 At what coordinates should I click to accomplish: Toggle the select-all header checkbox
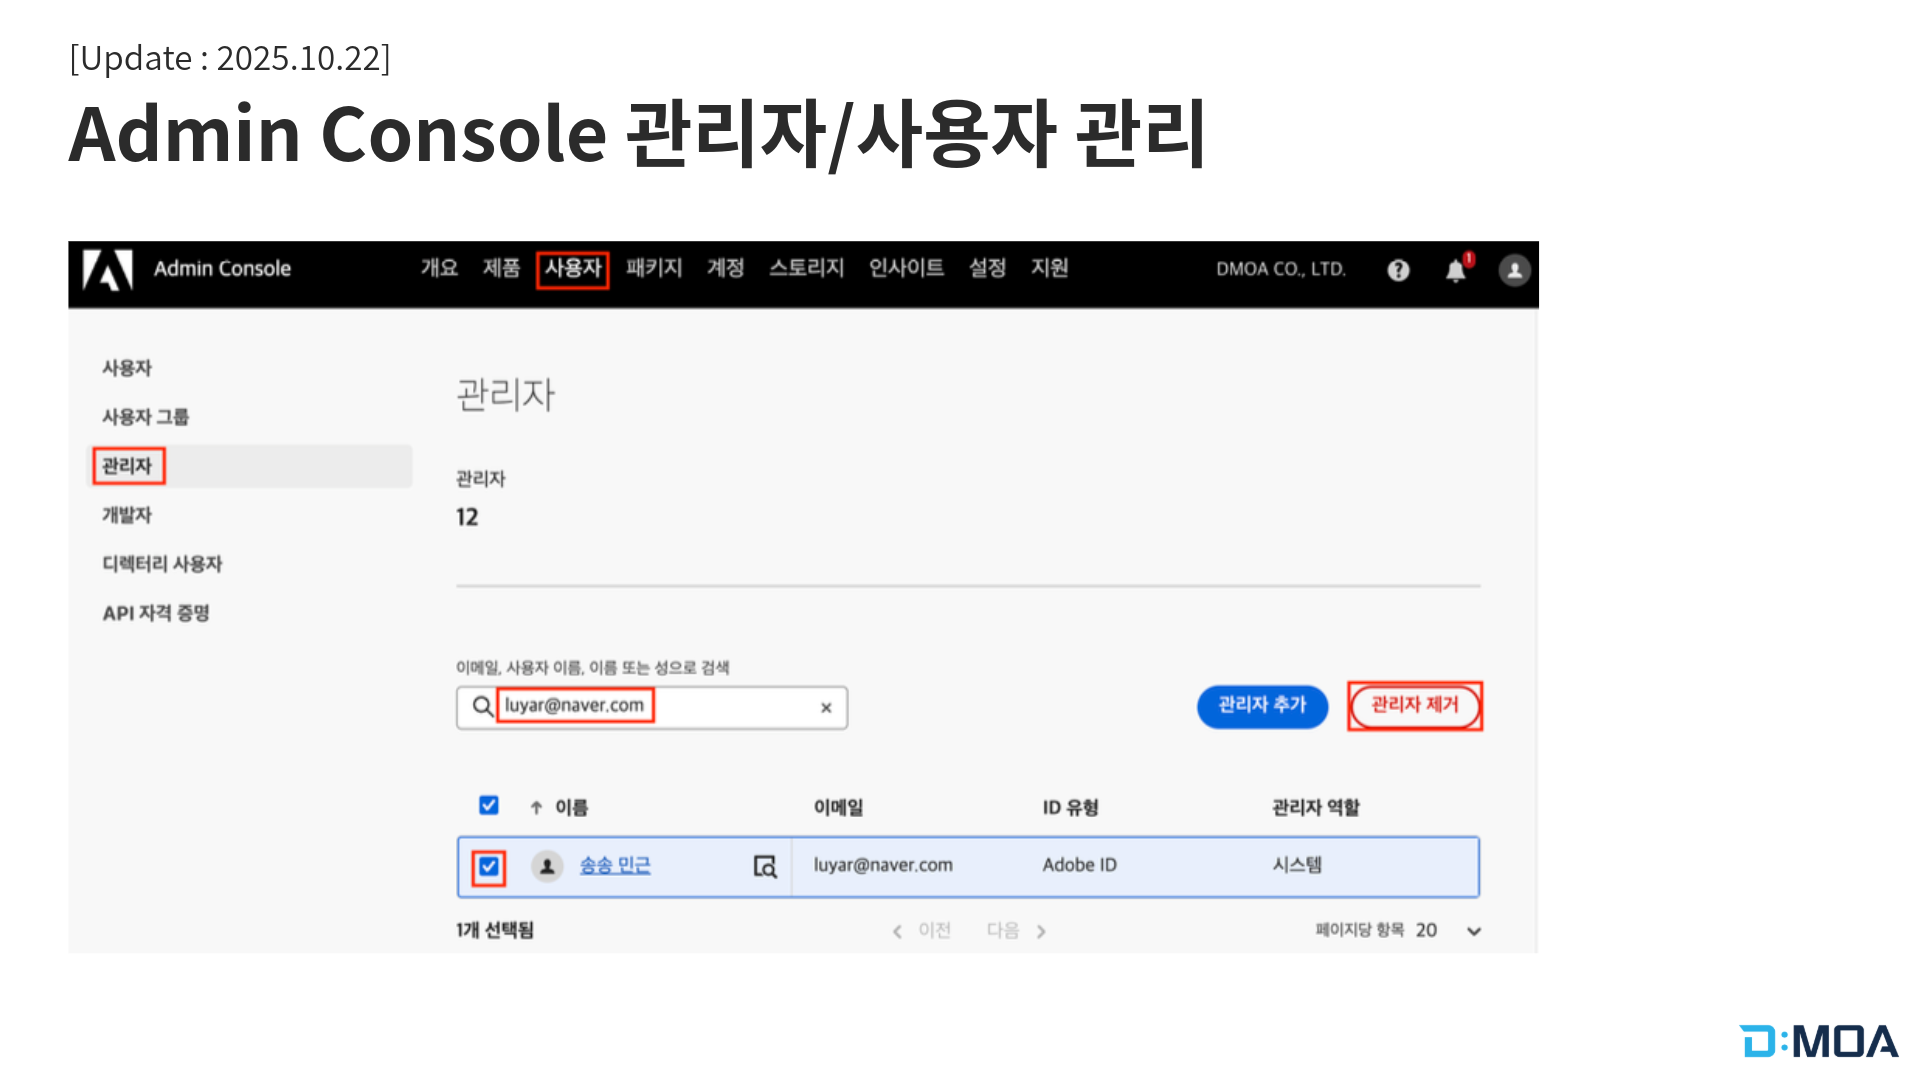[x=488, y=806]
